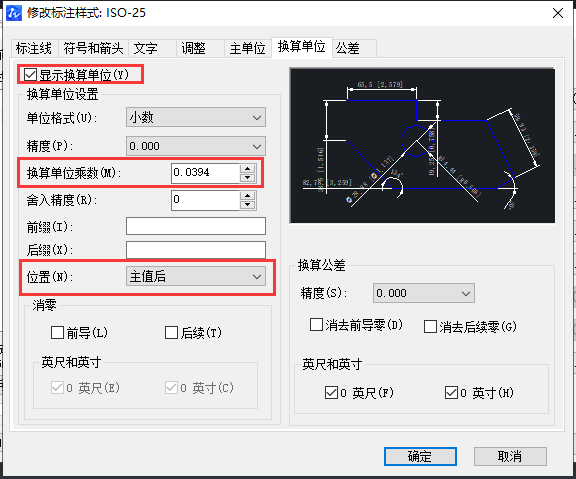Click the 换算单位乘数 value field
Screen dimensions: 576x479
pos(205,173)
